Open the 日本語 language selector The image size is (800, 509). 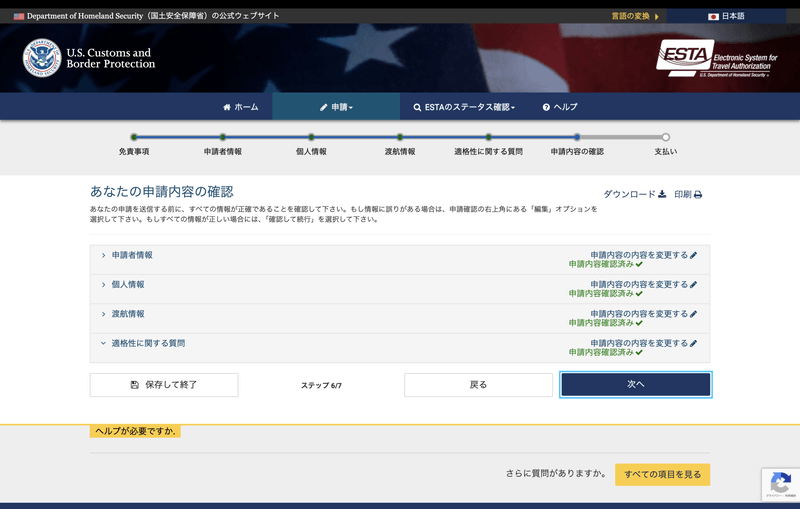[x=726, y=16]
